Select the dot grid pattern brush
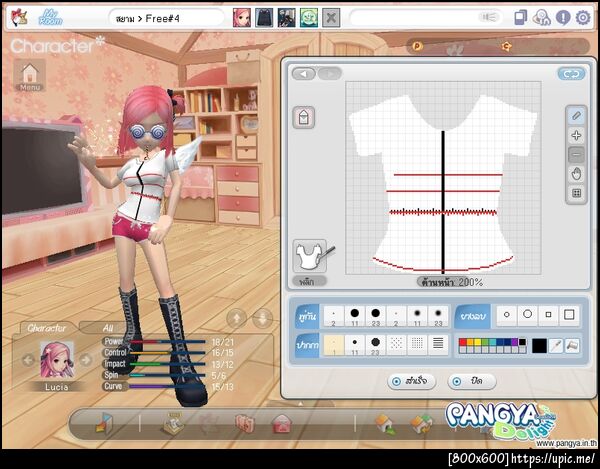 [417, 345]
